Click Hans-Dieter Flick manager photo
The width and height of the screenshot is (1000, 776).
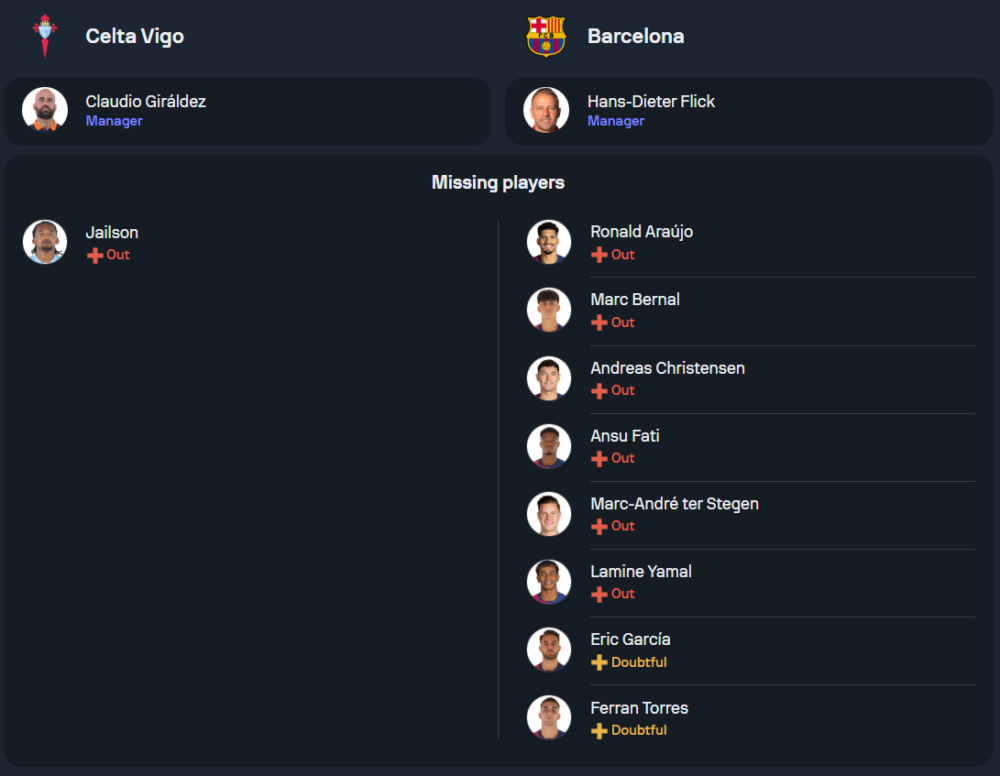546,110
